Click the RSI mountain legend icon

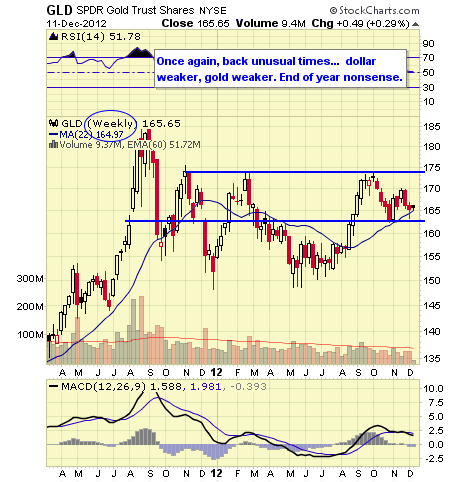coord(53,36)
